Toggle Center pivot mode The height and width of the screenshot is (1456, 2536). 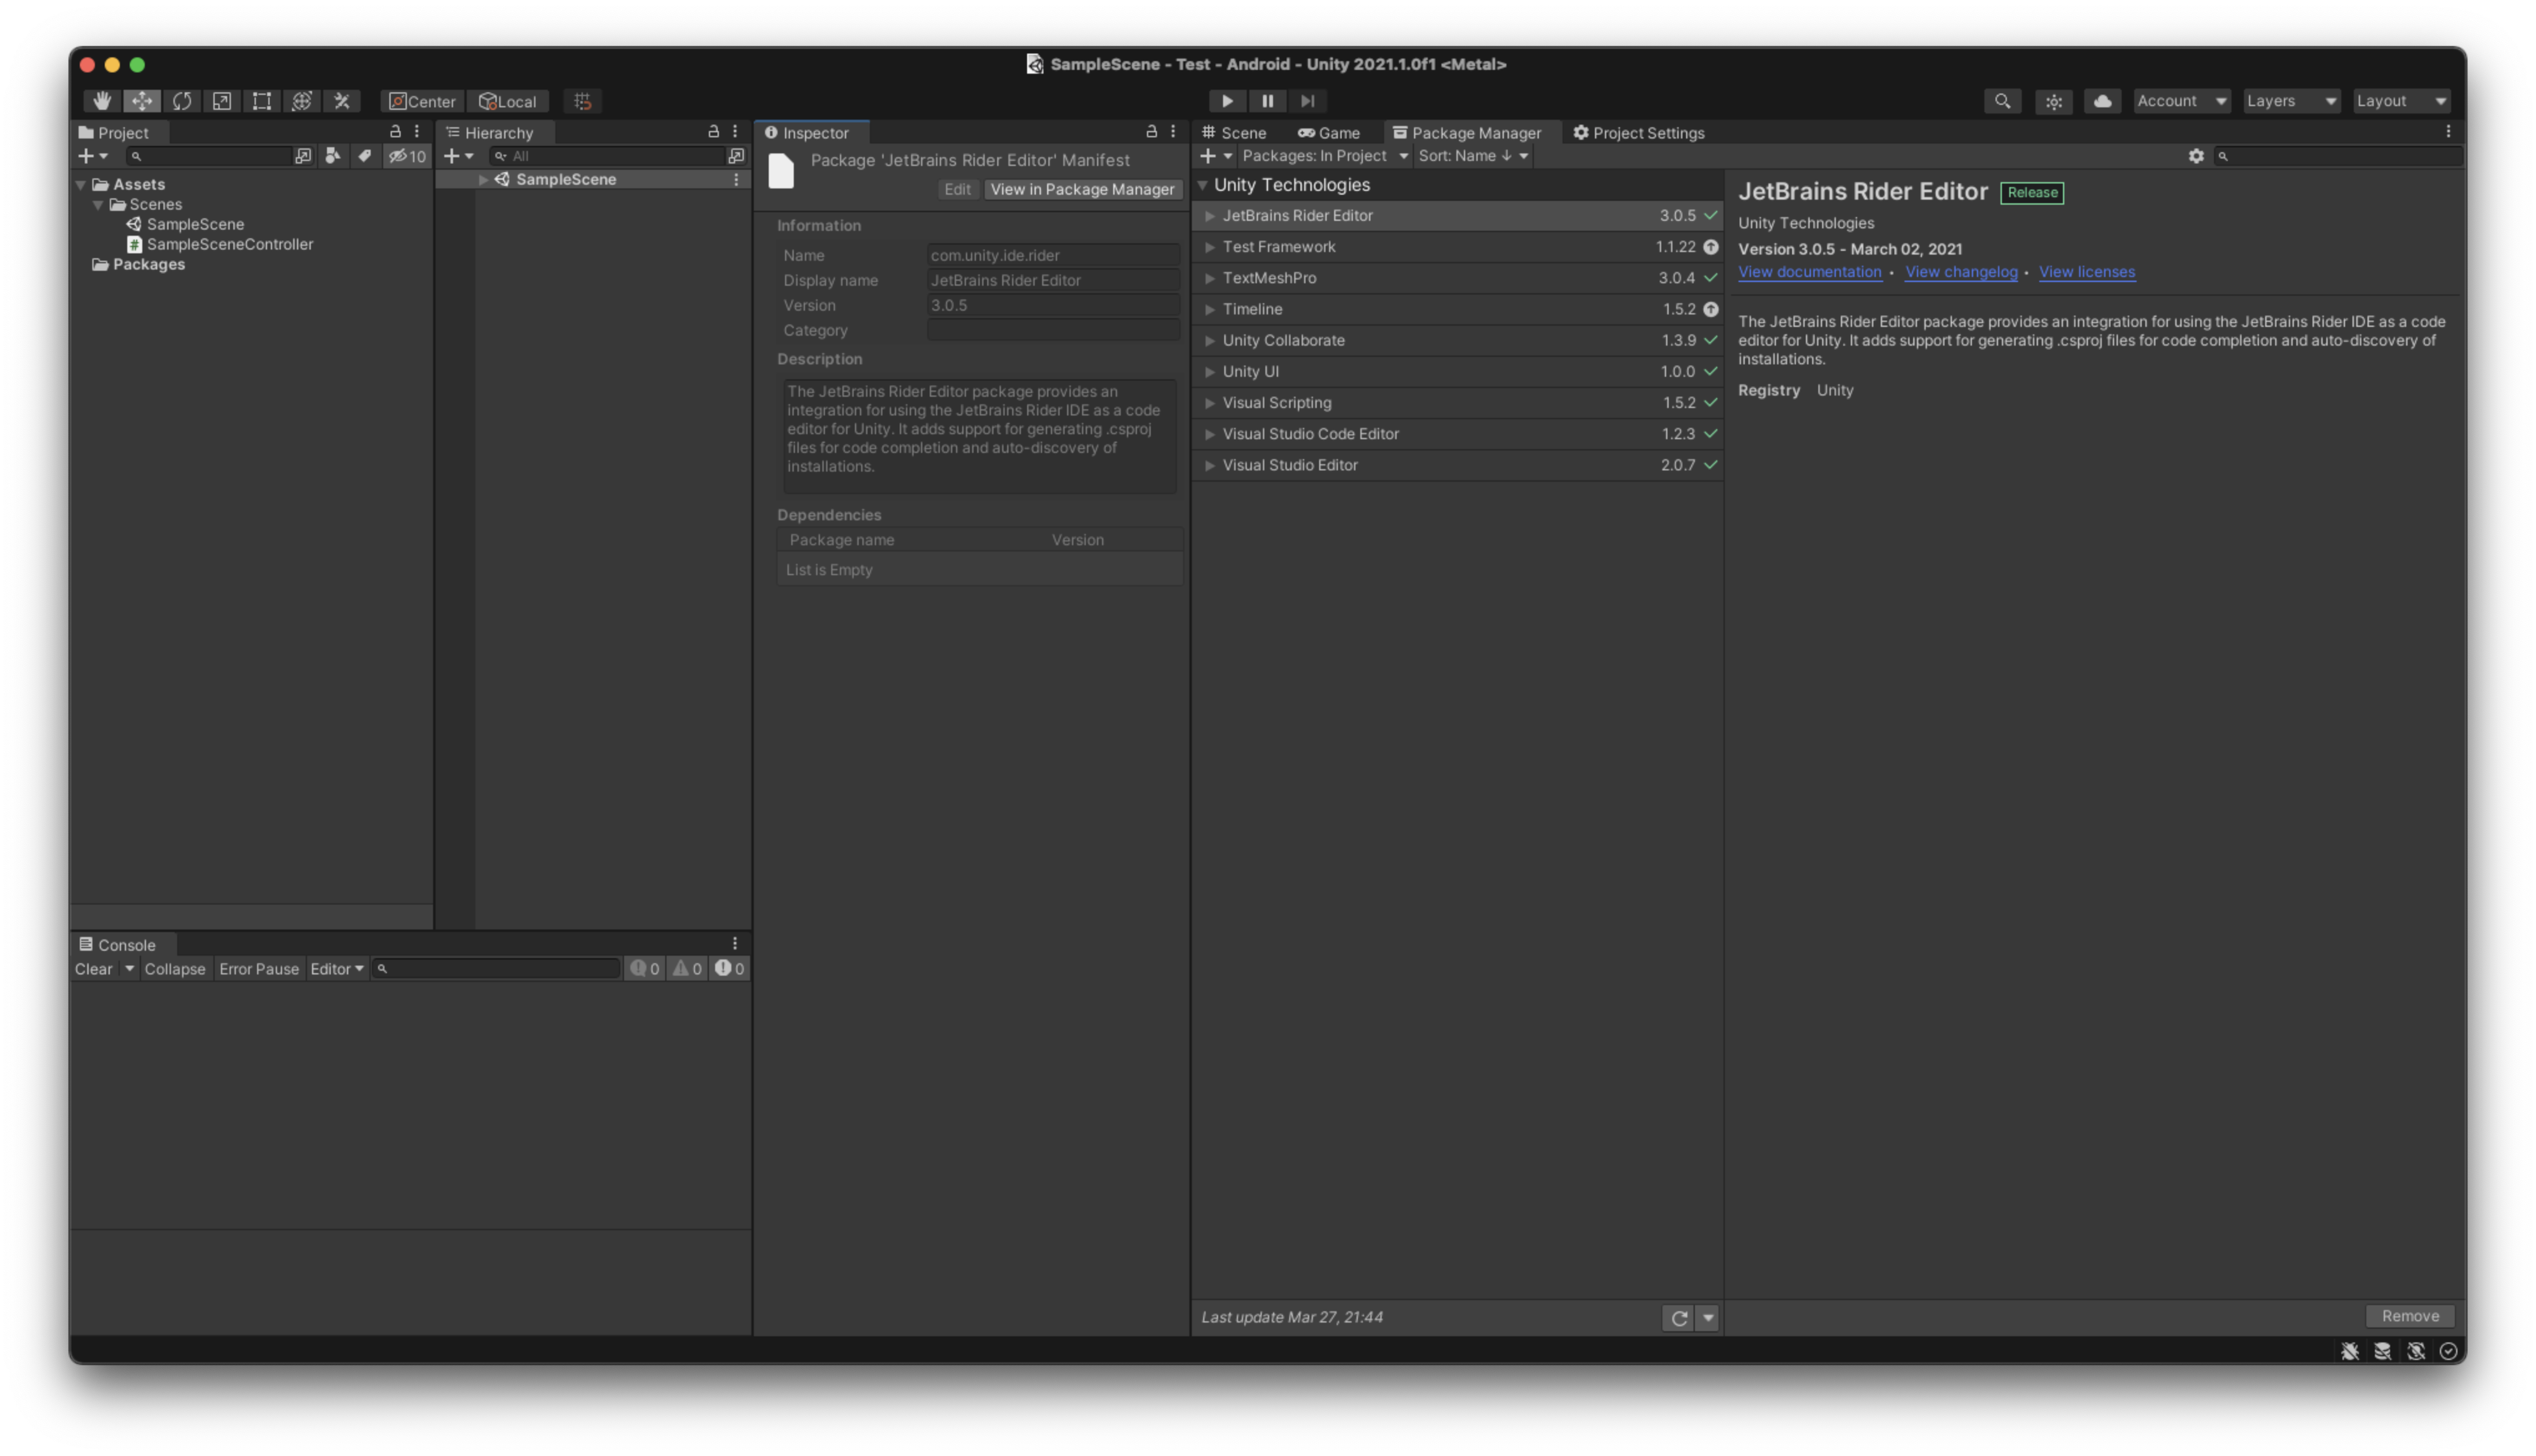click(422, 100)
